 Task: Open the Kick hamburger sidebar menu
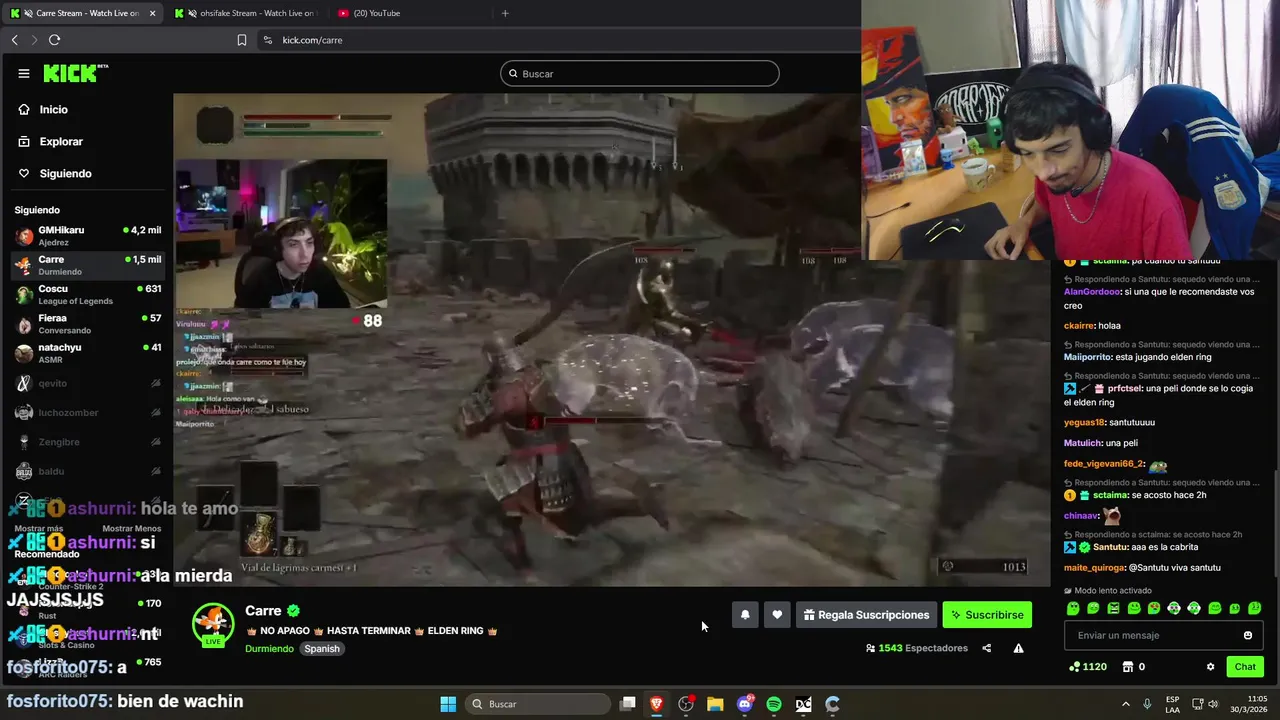(x=24, y=73)
